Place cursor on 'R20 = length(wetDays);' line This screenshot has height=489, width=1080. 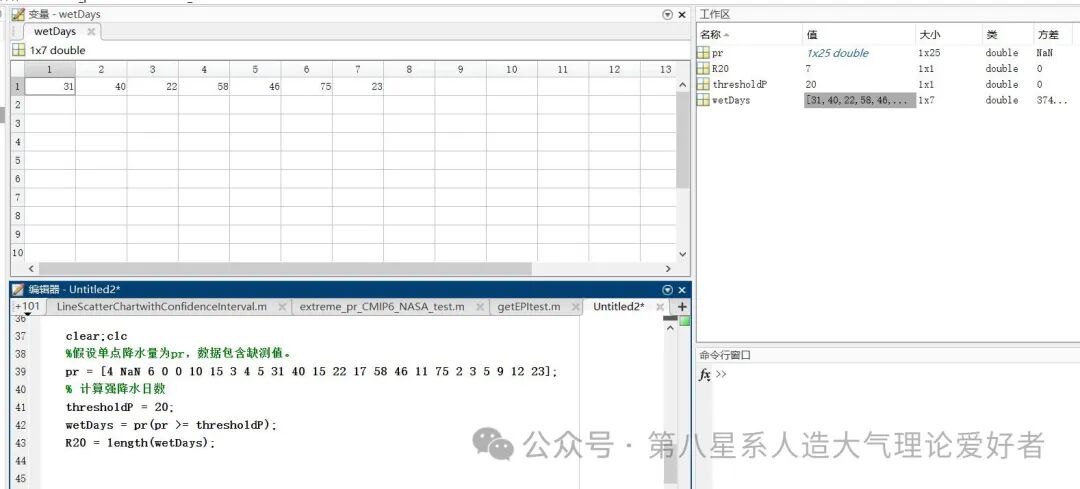click(x=141, y=444)
